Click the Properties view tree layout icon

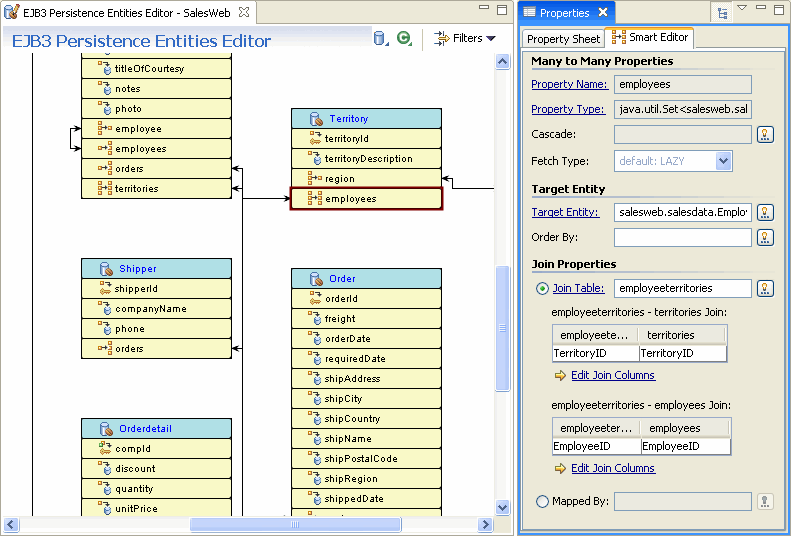click(722, 14)
